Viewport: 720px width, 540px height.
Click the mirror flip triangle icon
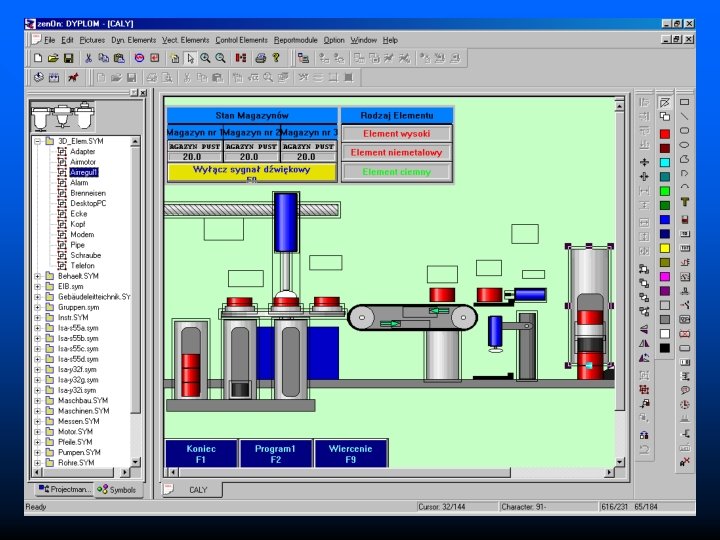[x=644, y=343]
